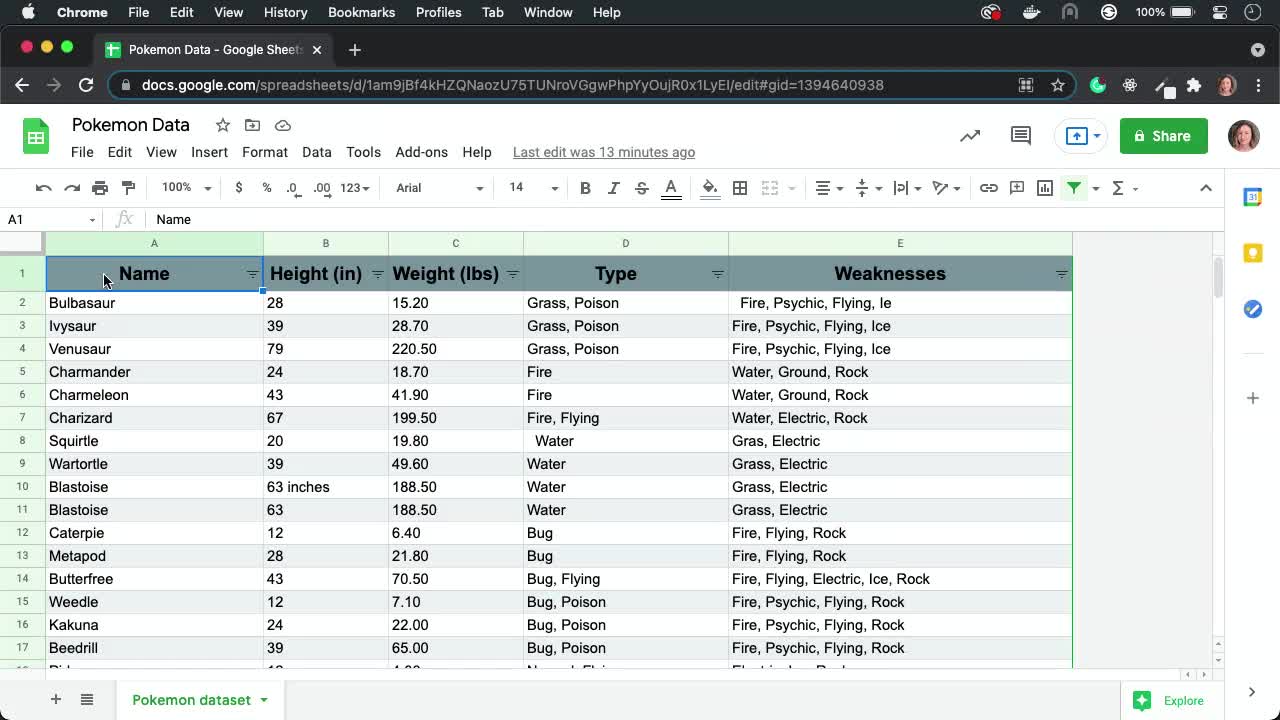Open the Tools menu
Image resolution: width=1280 pixels, height=720 pixels.
(363, 152)
